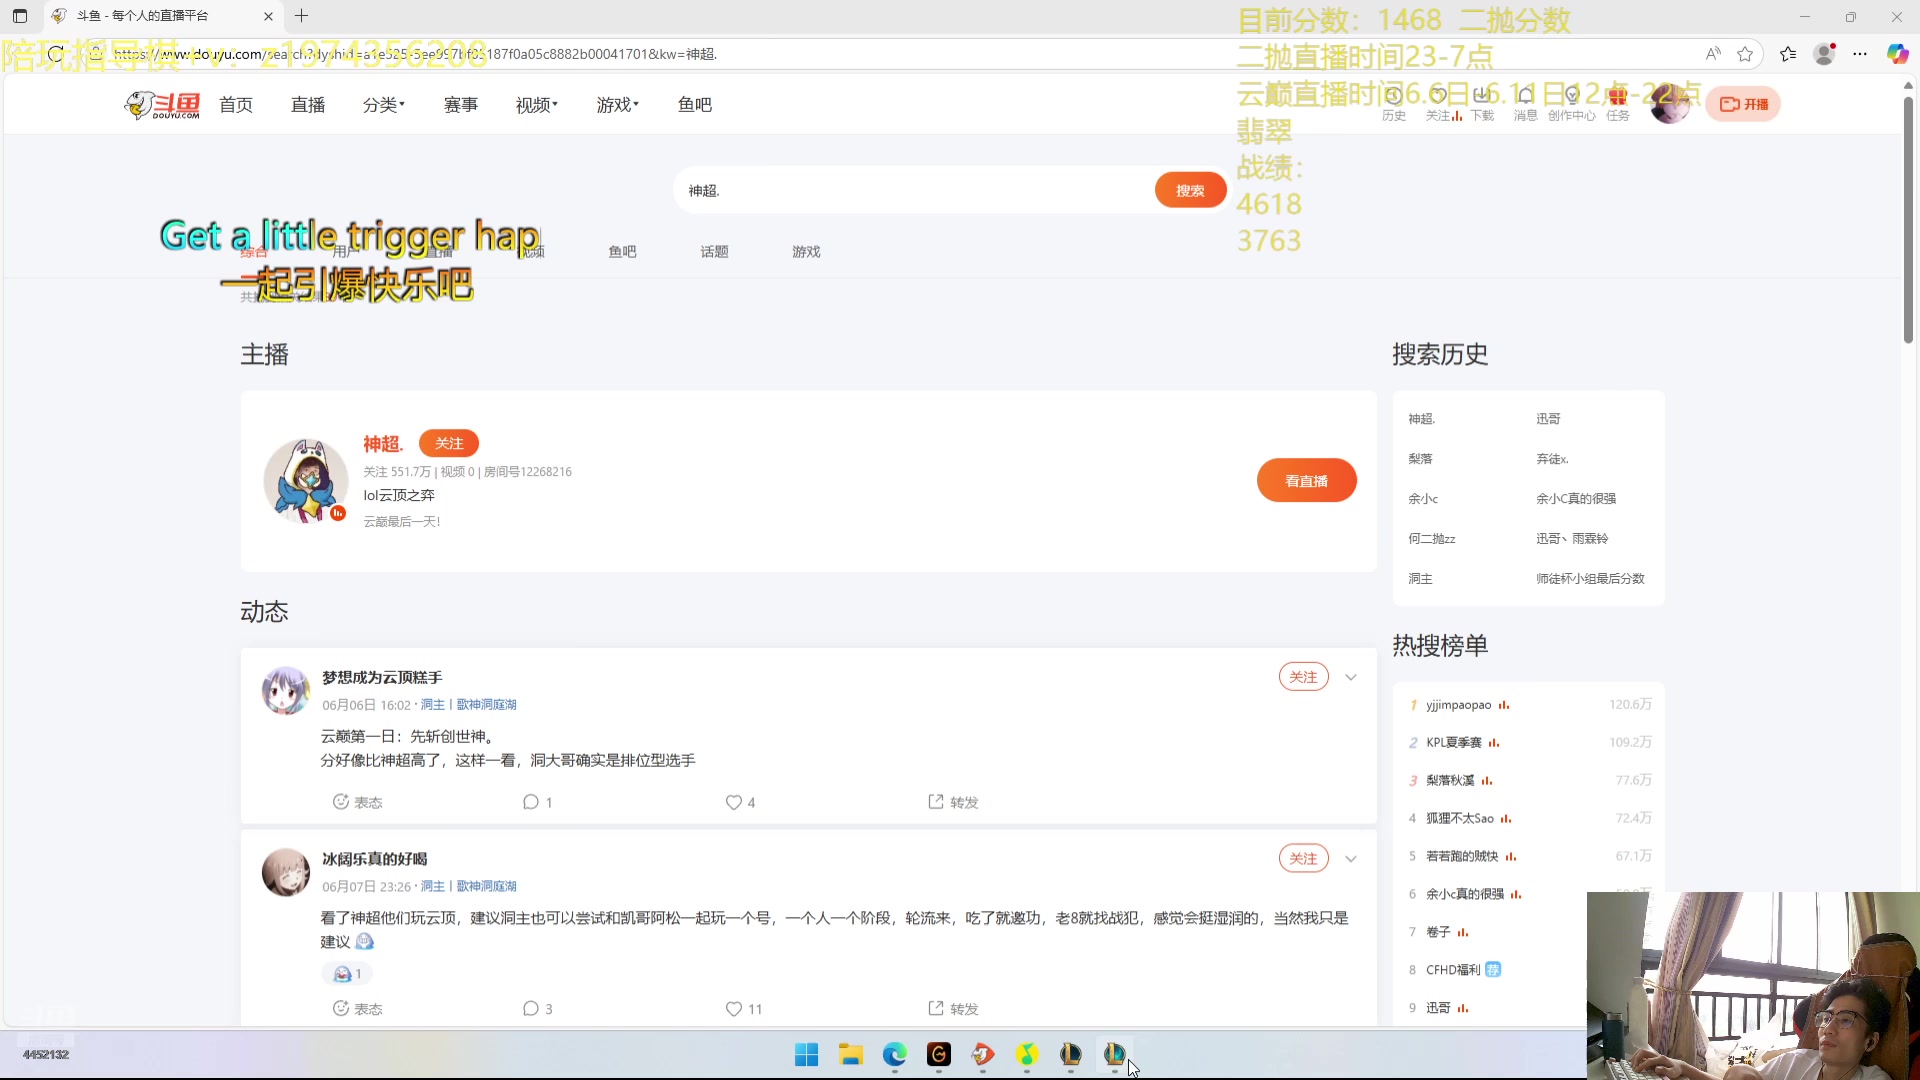The image size is (1920, 1080).
Task: Click the 看直播 button
Action: click(1307, 481)
